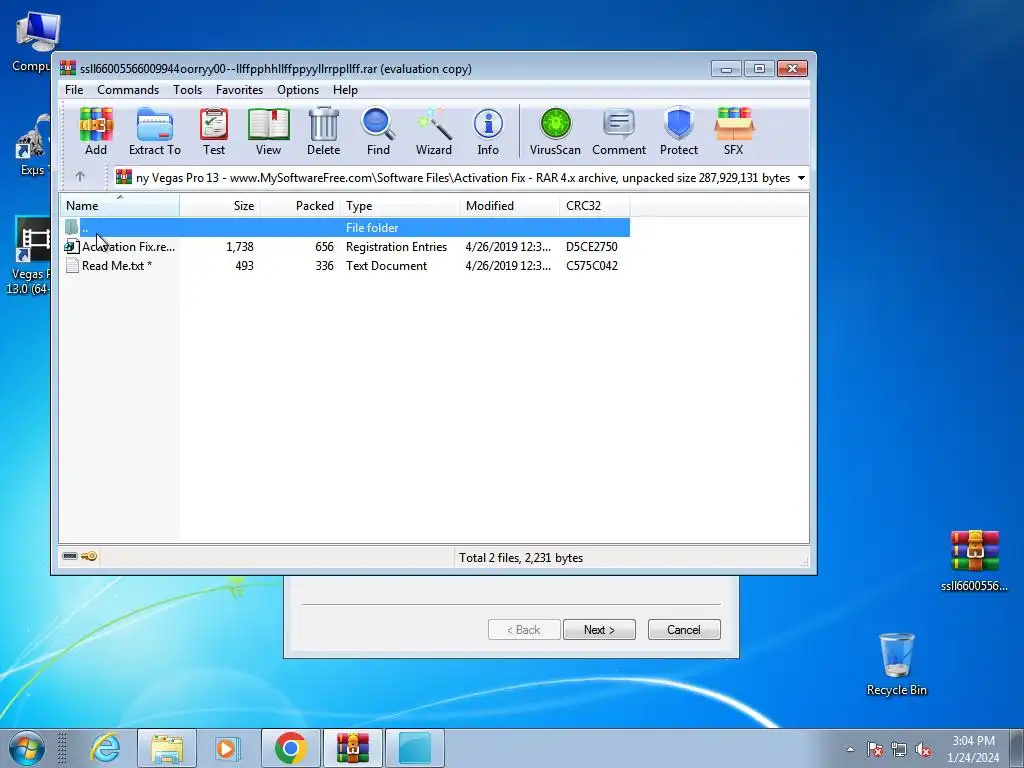Click the Action Center flag tray icon
Screen dimensions: 1024x768
[x=875, y=749]
